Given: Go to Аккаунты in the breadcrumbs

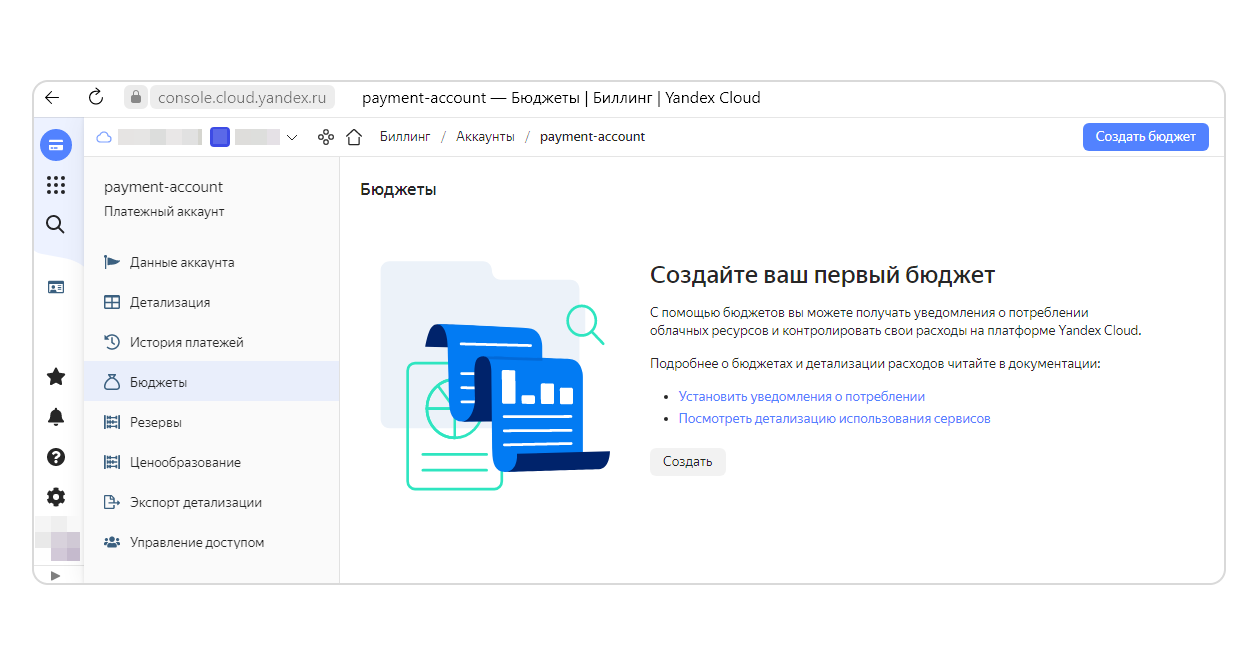Looking at the screenshot, I should click(x=485, y=137).
